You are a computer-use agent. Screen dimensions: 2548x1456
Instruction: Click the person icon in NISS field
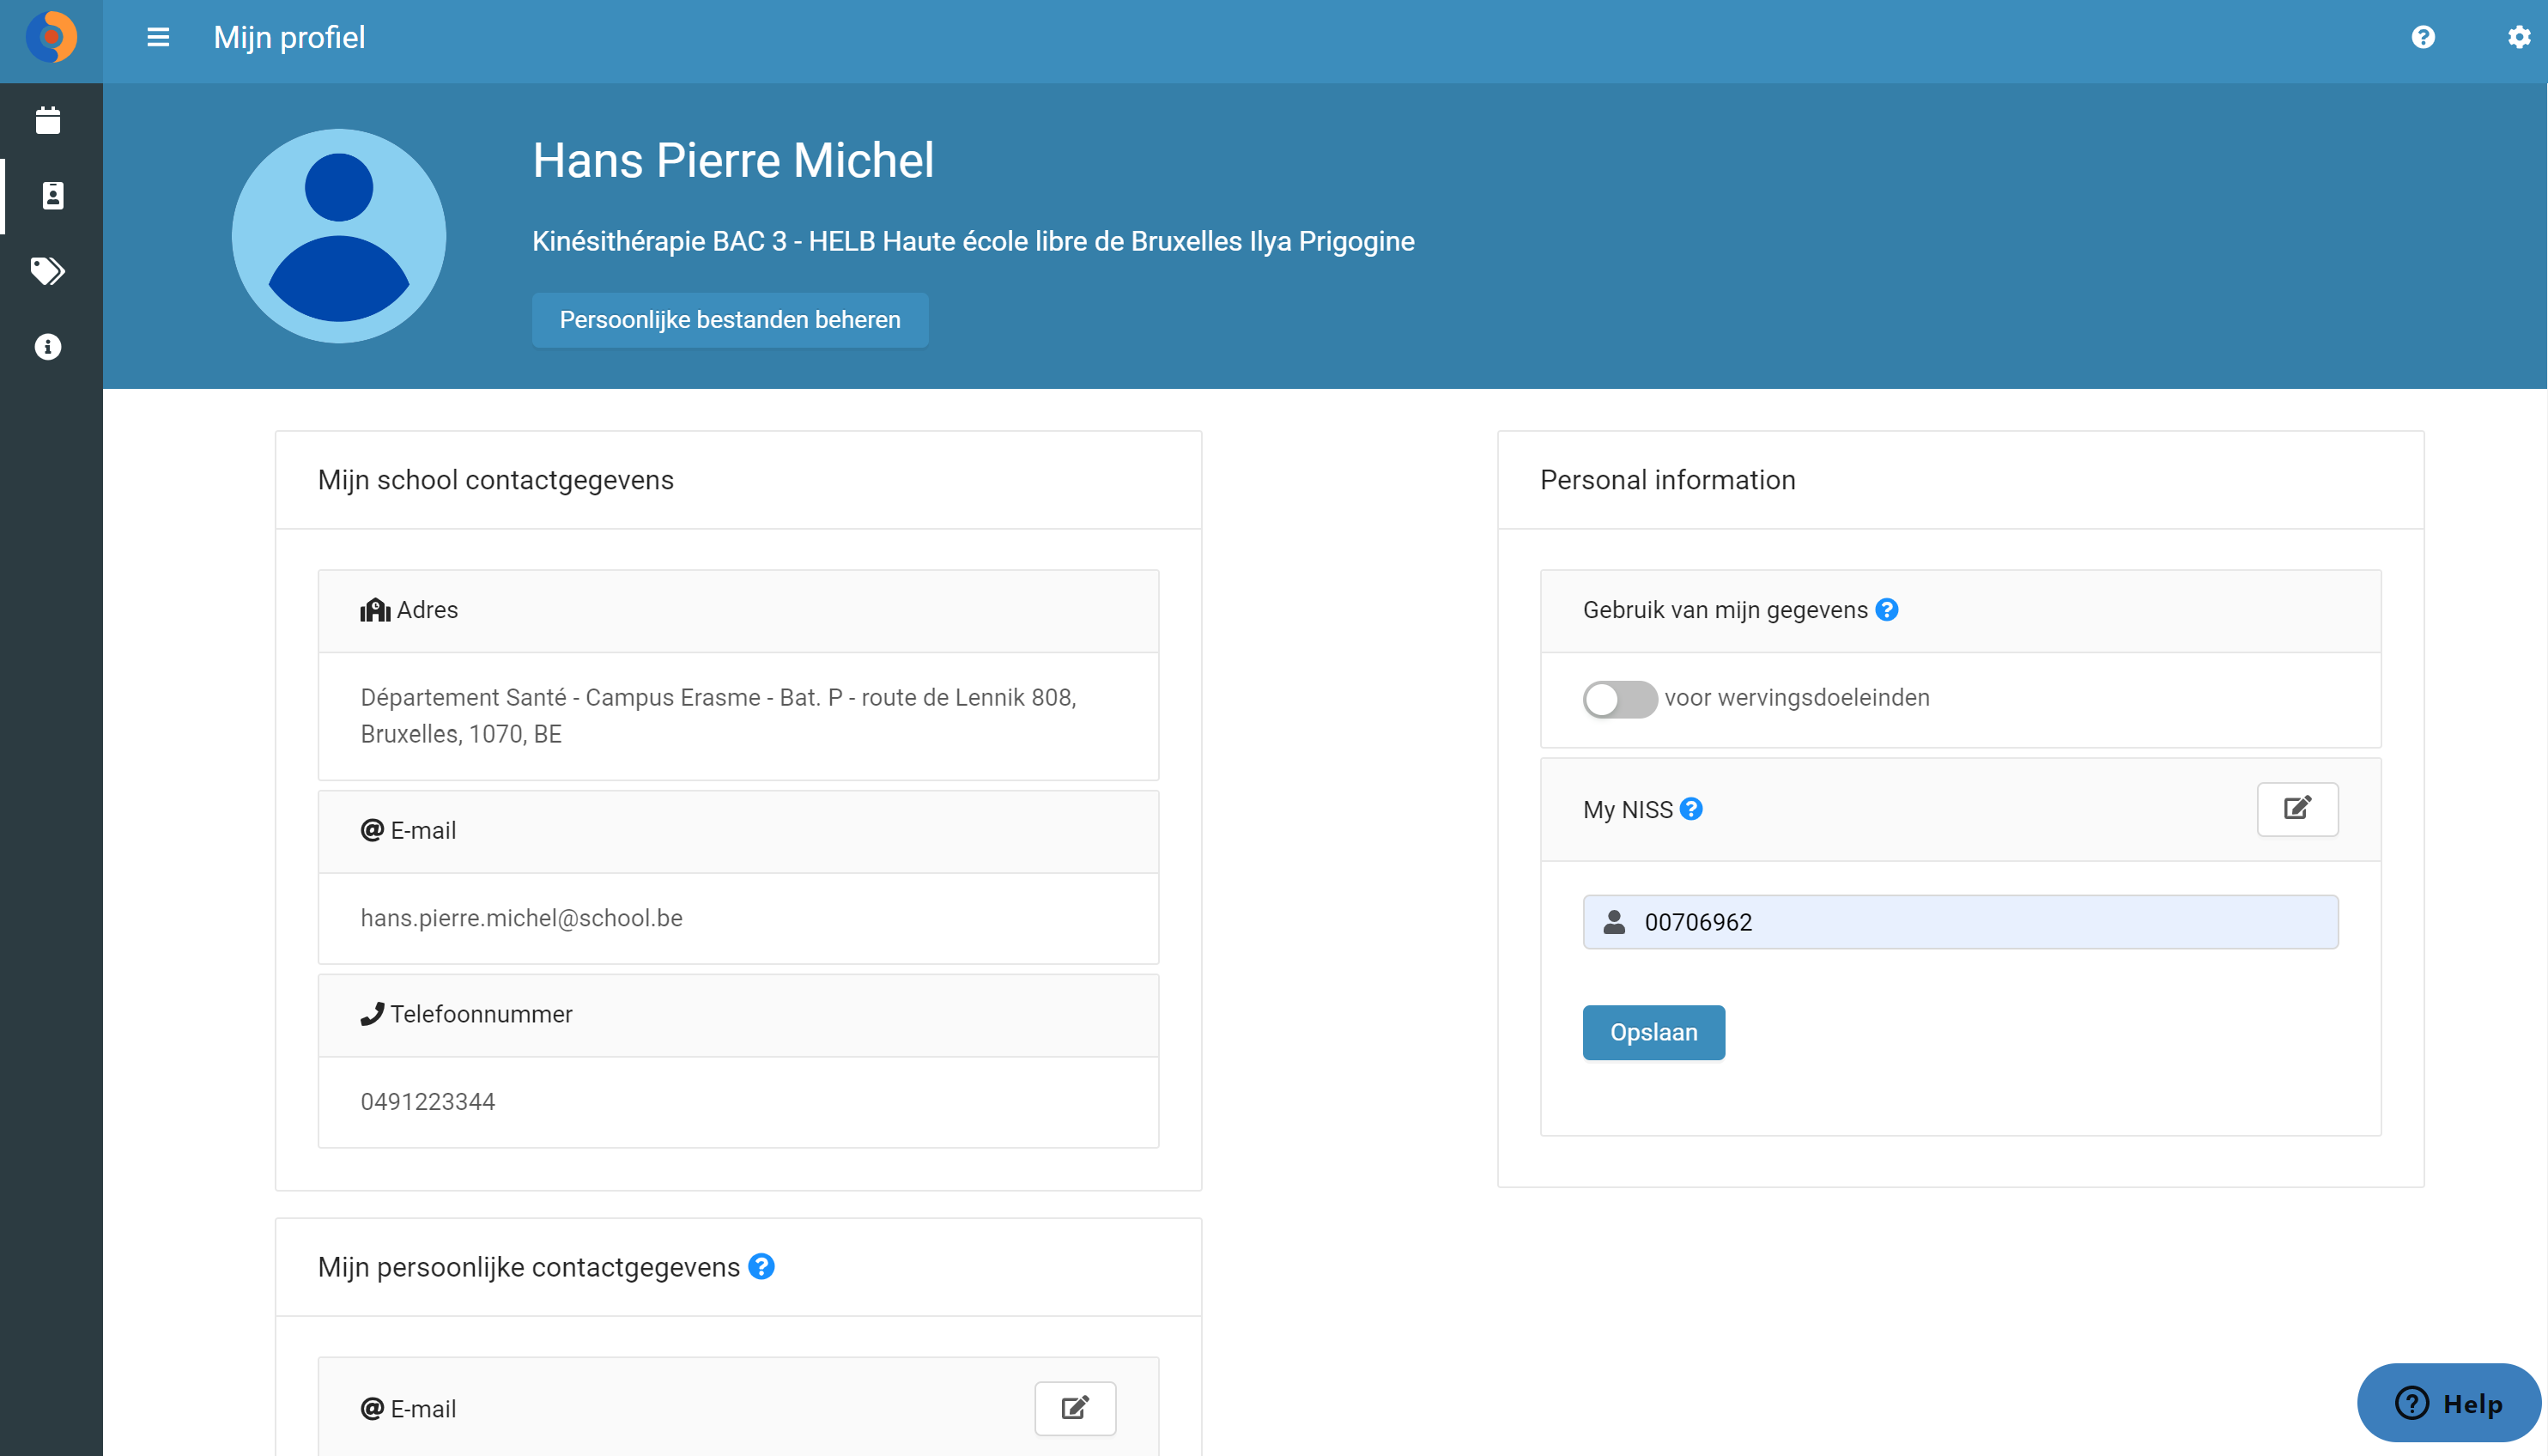1614,922
